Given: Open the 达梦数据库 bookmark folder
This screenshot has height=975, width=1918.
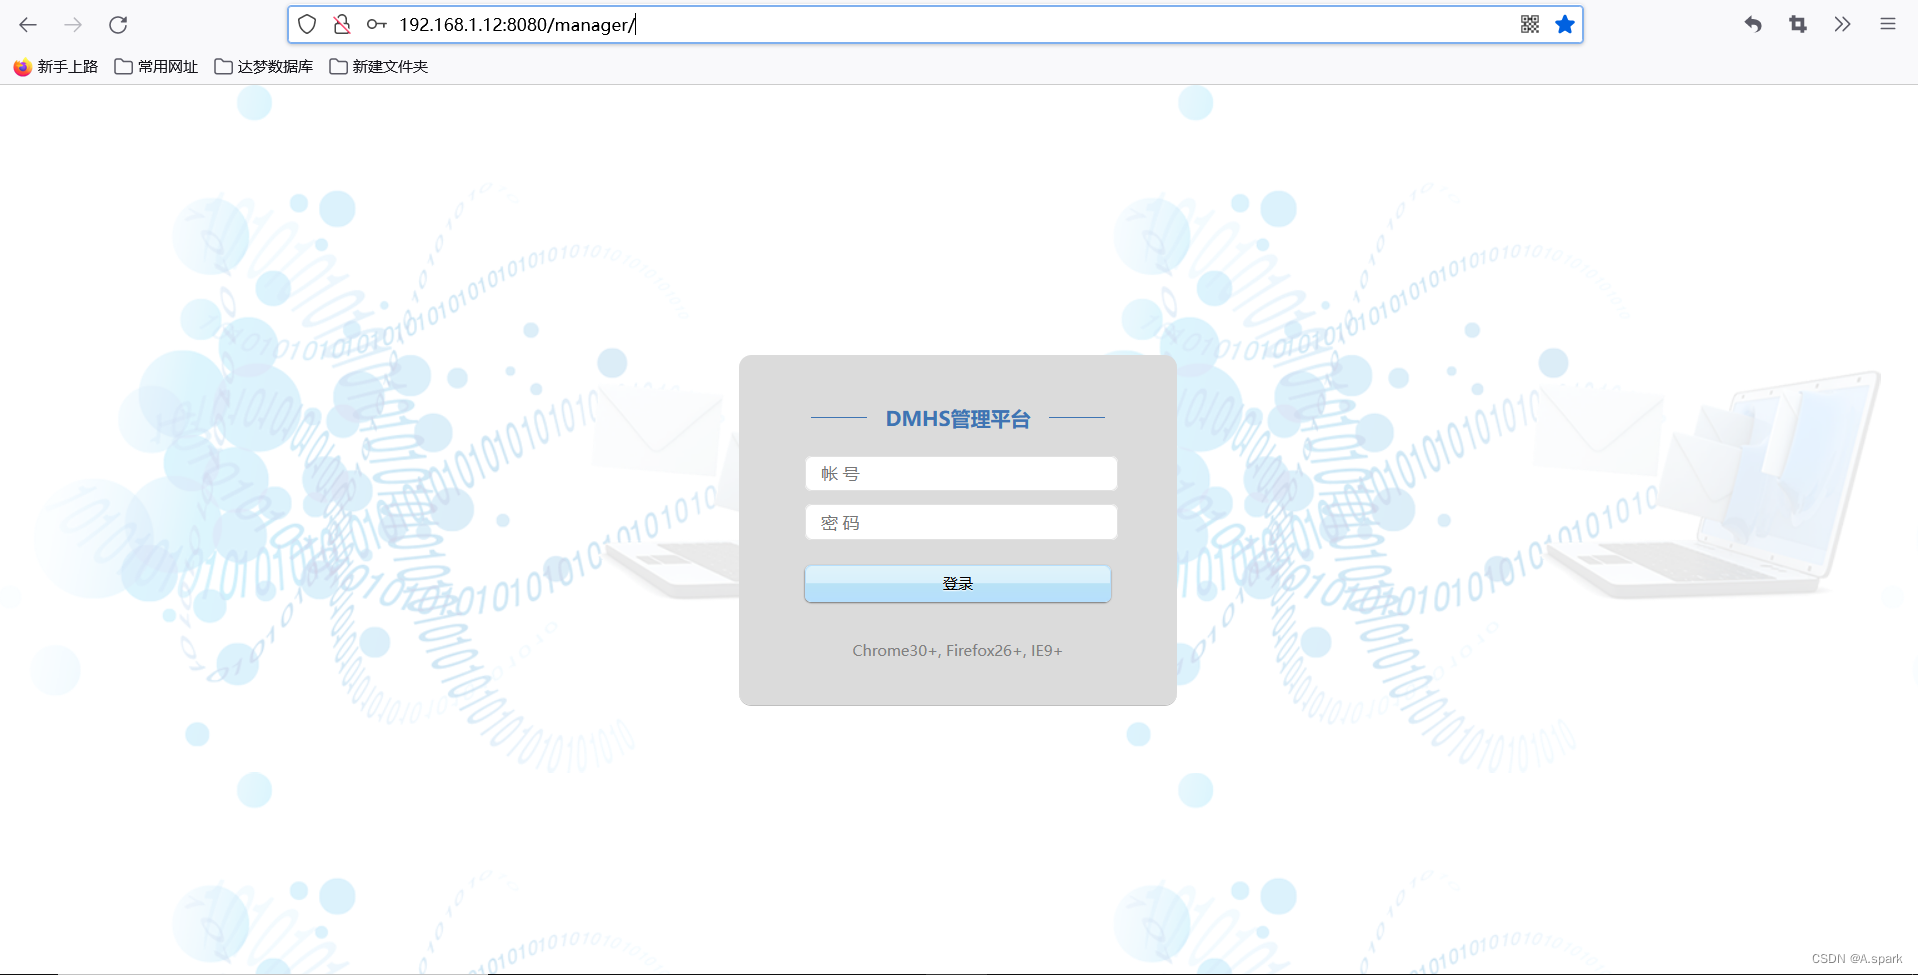Looking at the screenshot, I should [264, 67].
